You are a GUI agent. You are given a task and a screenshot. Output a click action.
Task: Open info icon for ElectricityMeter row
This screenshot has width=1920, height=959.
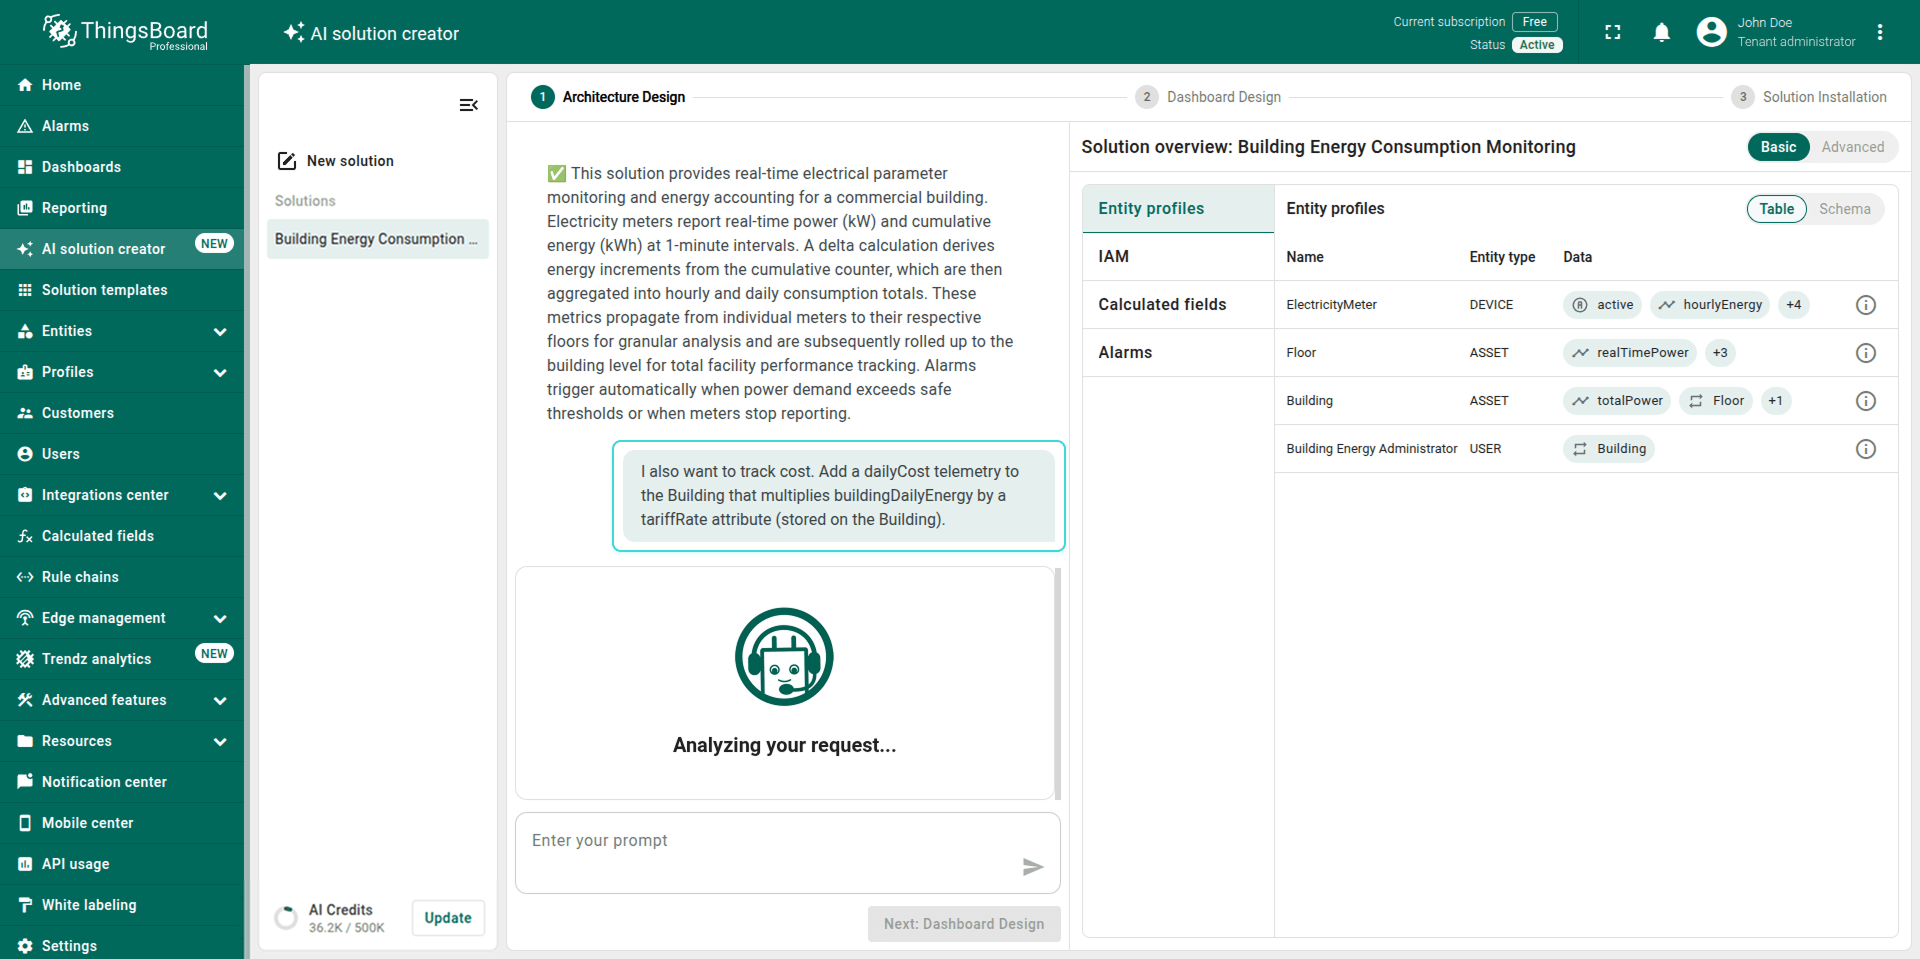click(x=1865, y=305)
